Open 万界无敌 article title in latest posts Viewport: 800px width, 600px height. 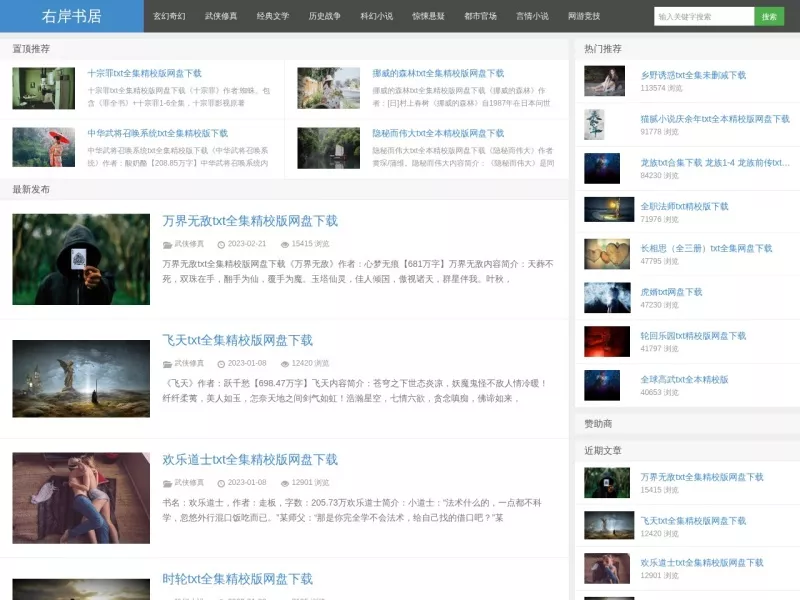tap(250, 221)
